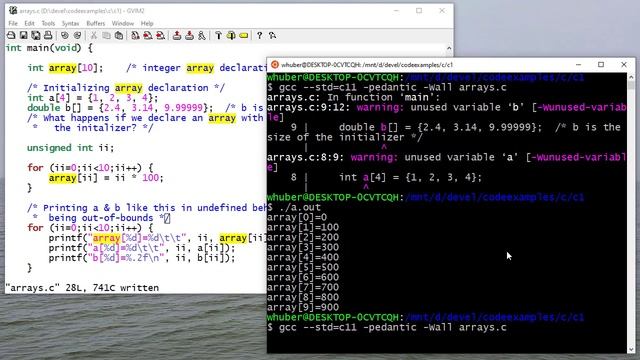Image resolution: width=640 pixels, height=360 pixels.
Task: Open the Window menu in GVim
Action: click(x=122, y=23)
